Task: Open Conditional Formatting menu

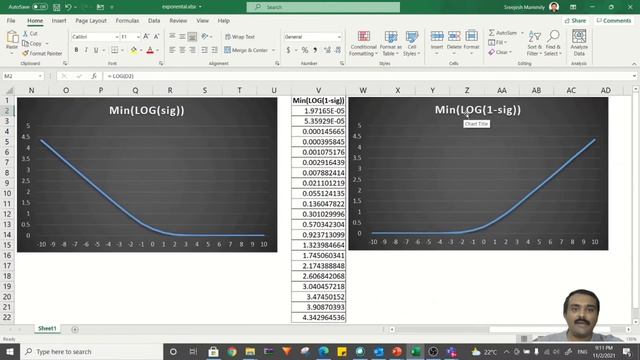Action: [x=363, y=43]
